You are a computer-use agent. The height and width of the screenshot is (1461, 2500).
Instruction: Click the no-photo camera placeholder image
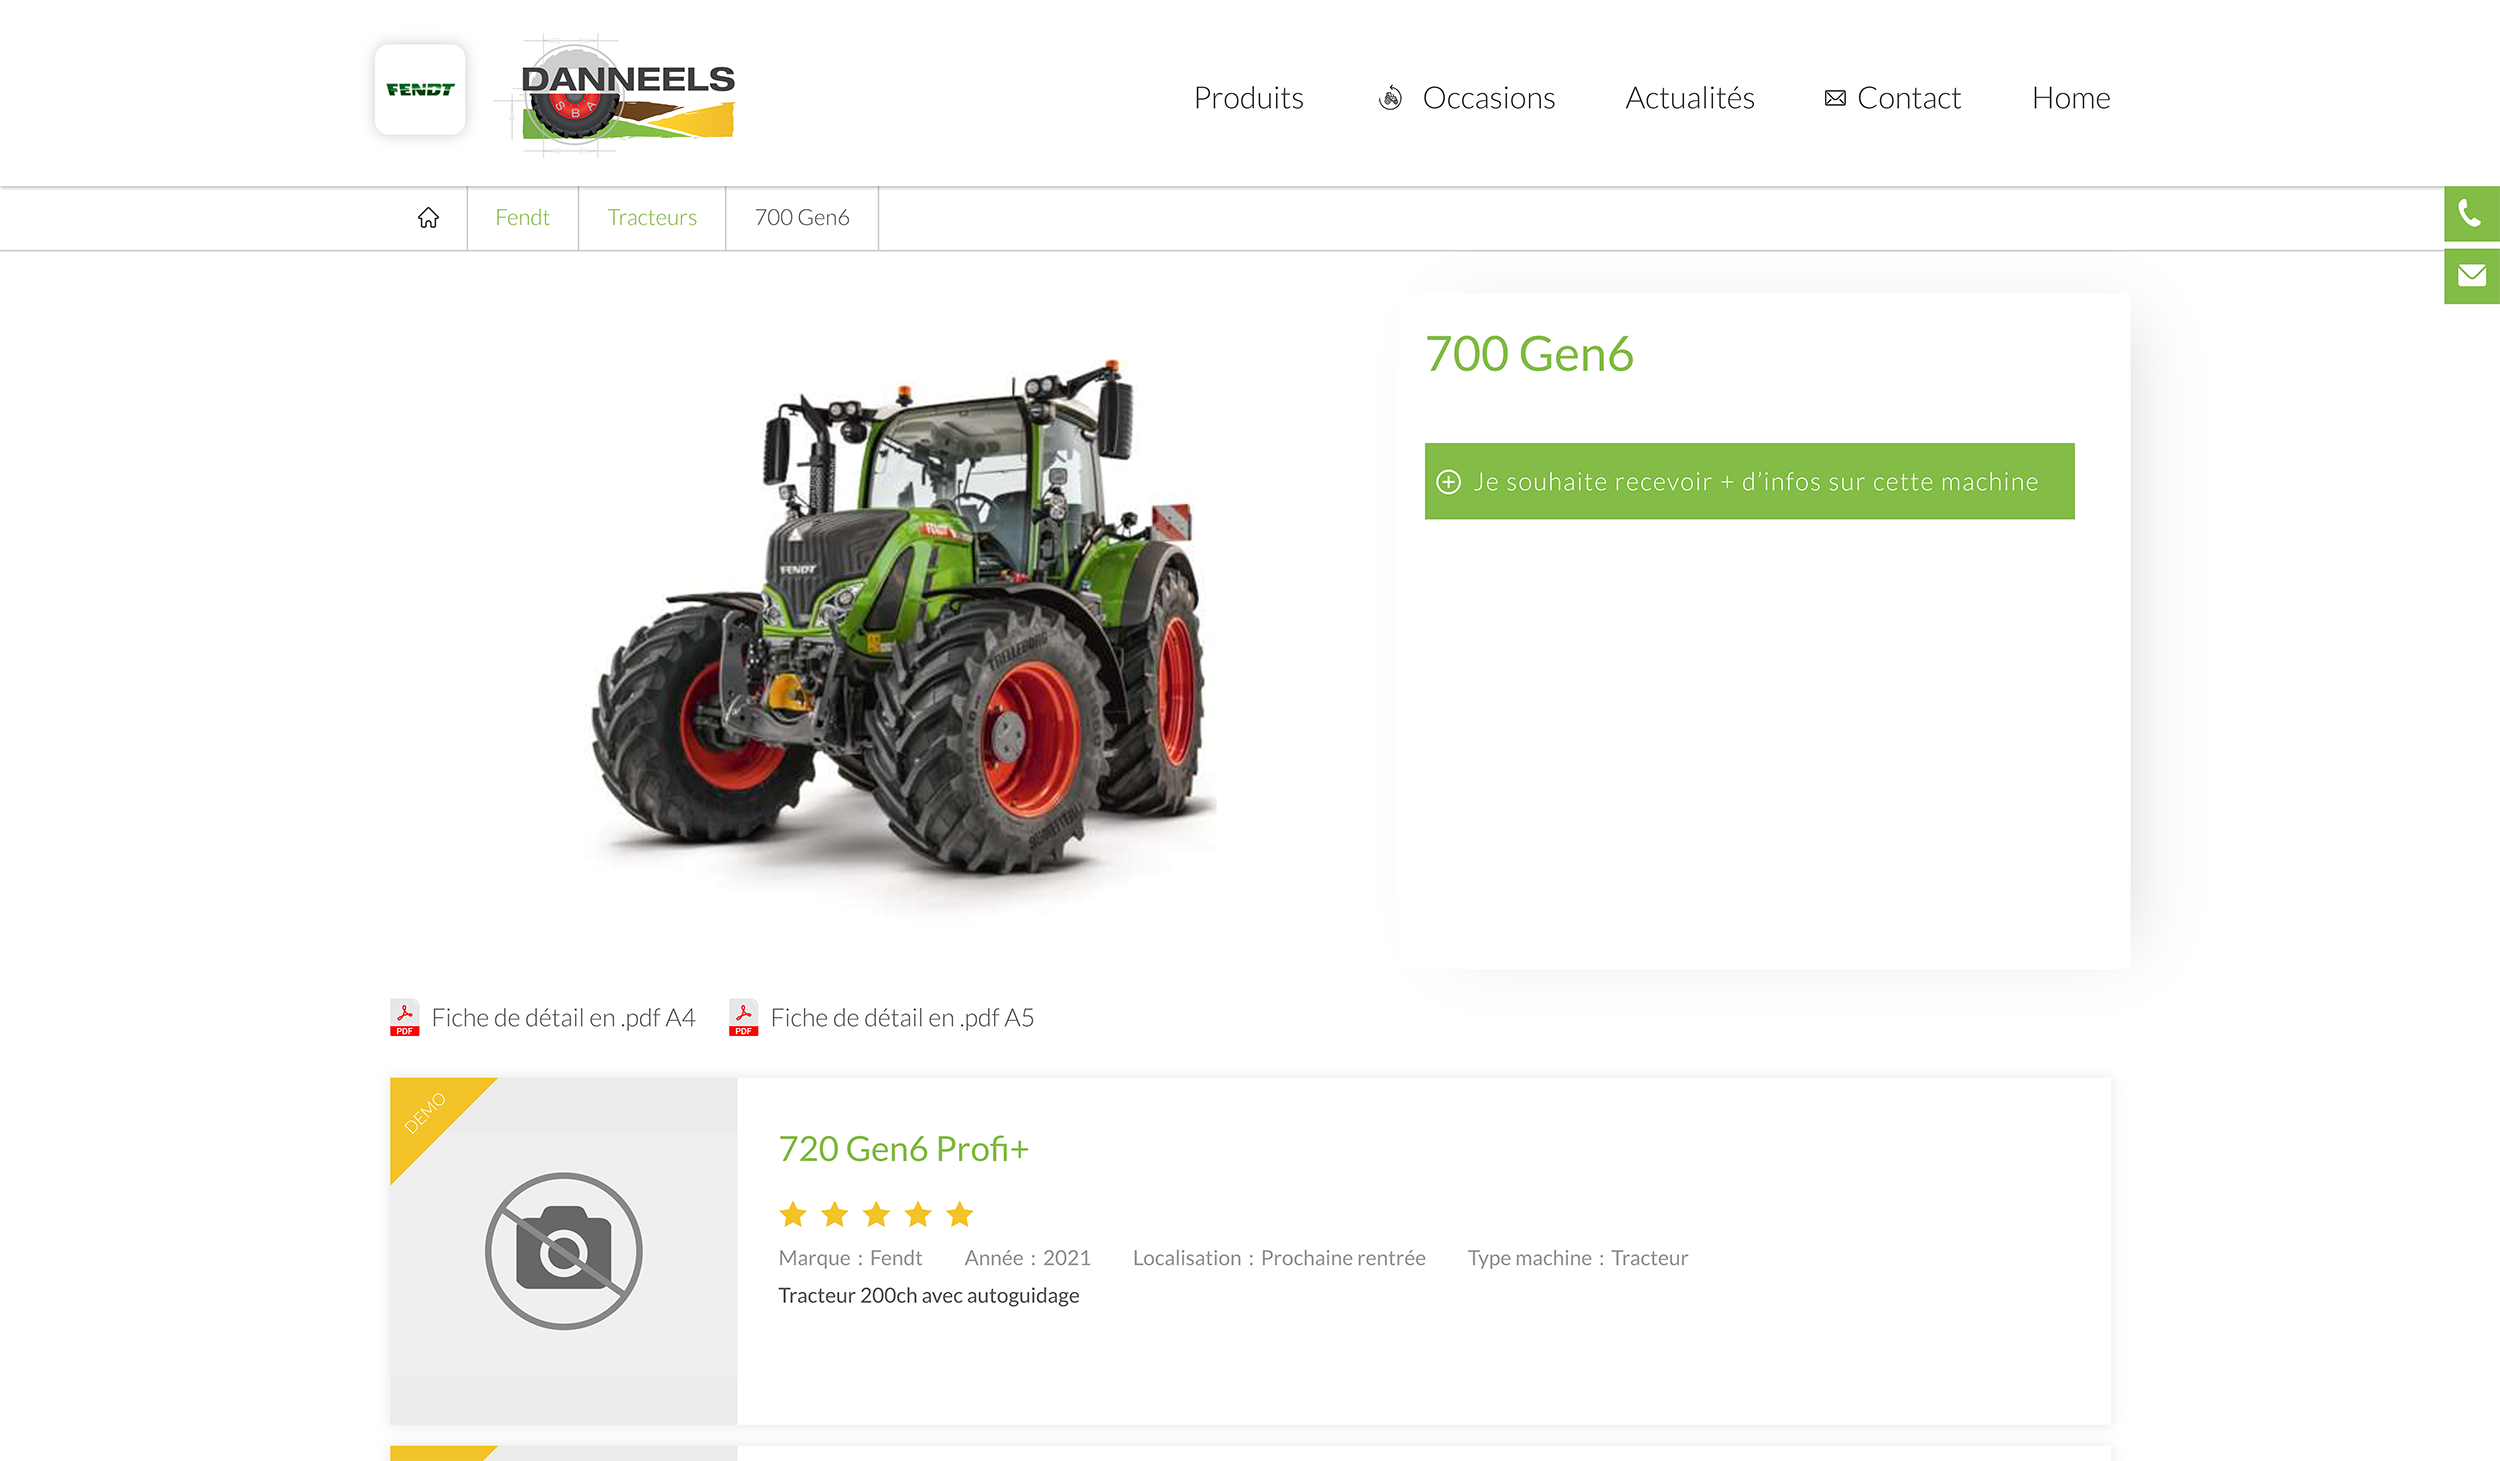(x=563, y=1250)
